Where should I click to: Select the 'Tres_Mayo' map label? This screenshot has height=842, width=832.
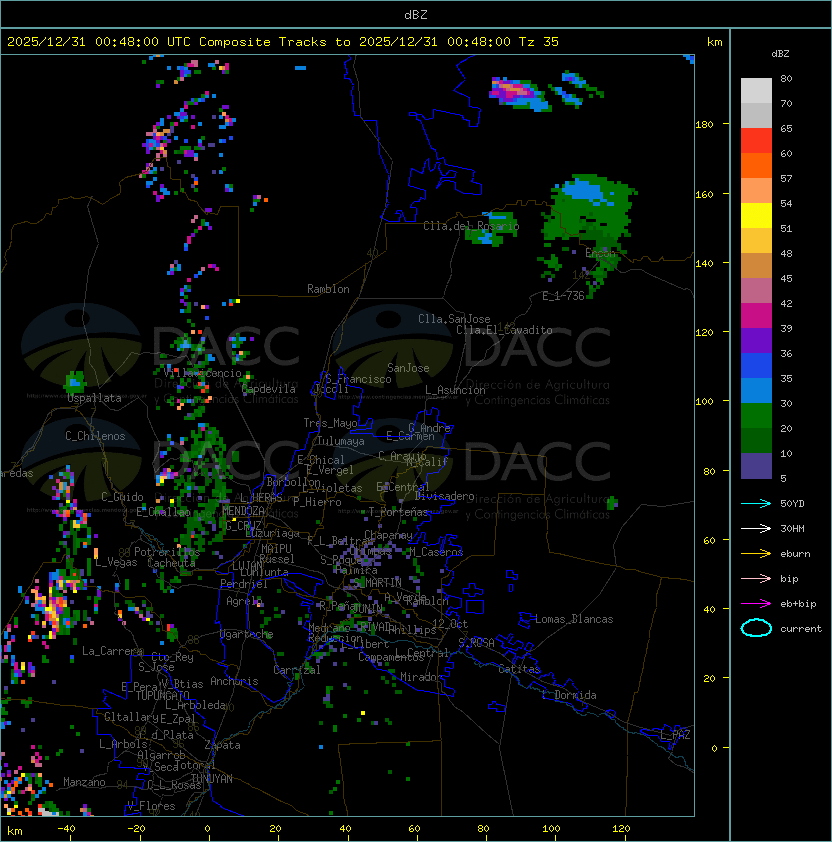point(330,423)
